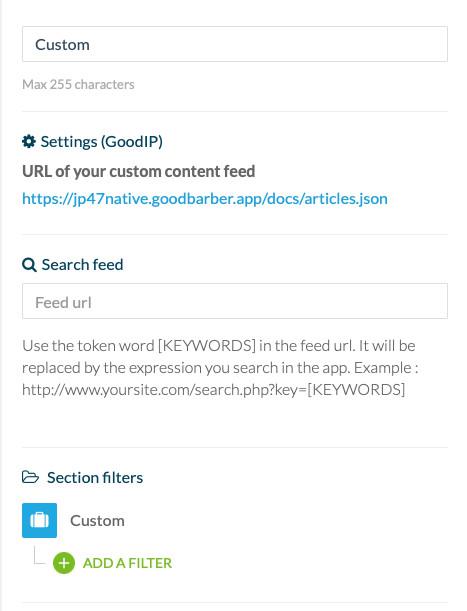The image size is (467, 611).
Task: Click the open folder icon by Section filters
Action: [x=30, y=477]
